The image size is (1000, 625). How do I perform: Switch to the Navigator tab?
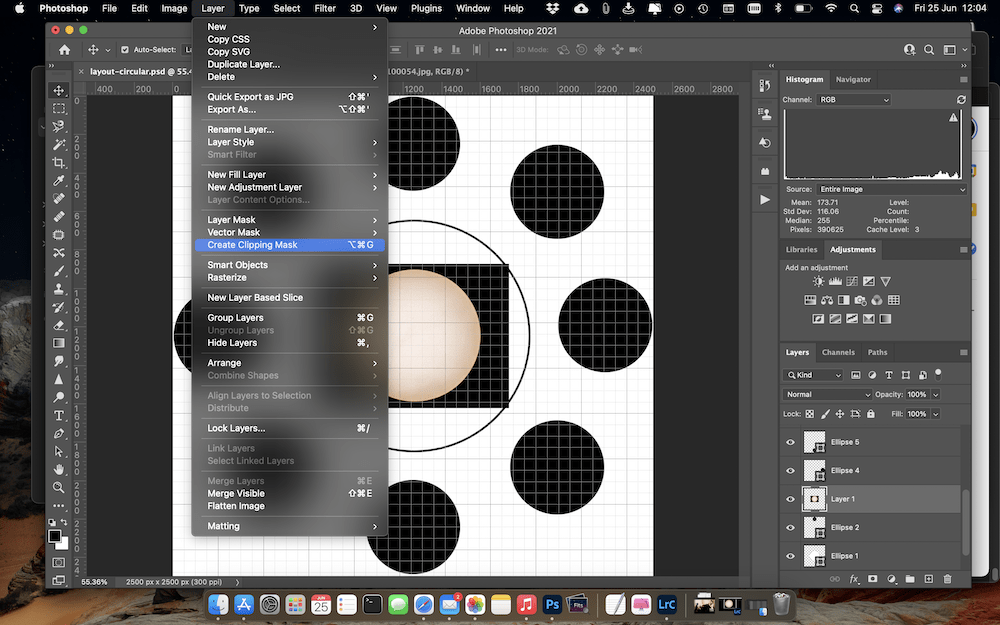[x=853, y=80]
